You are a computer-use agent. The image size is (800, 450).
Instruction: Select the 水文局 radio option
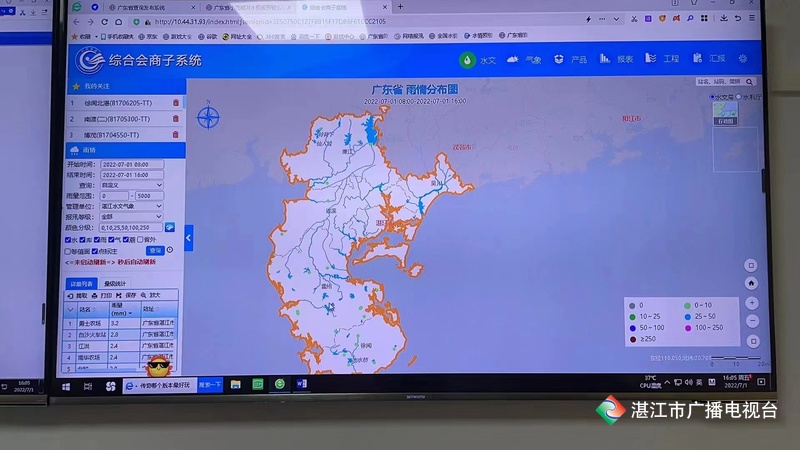click(x=714, y=97)
